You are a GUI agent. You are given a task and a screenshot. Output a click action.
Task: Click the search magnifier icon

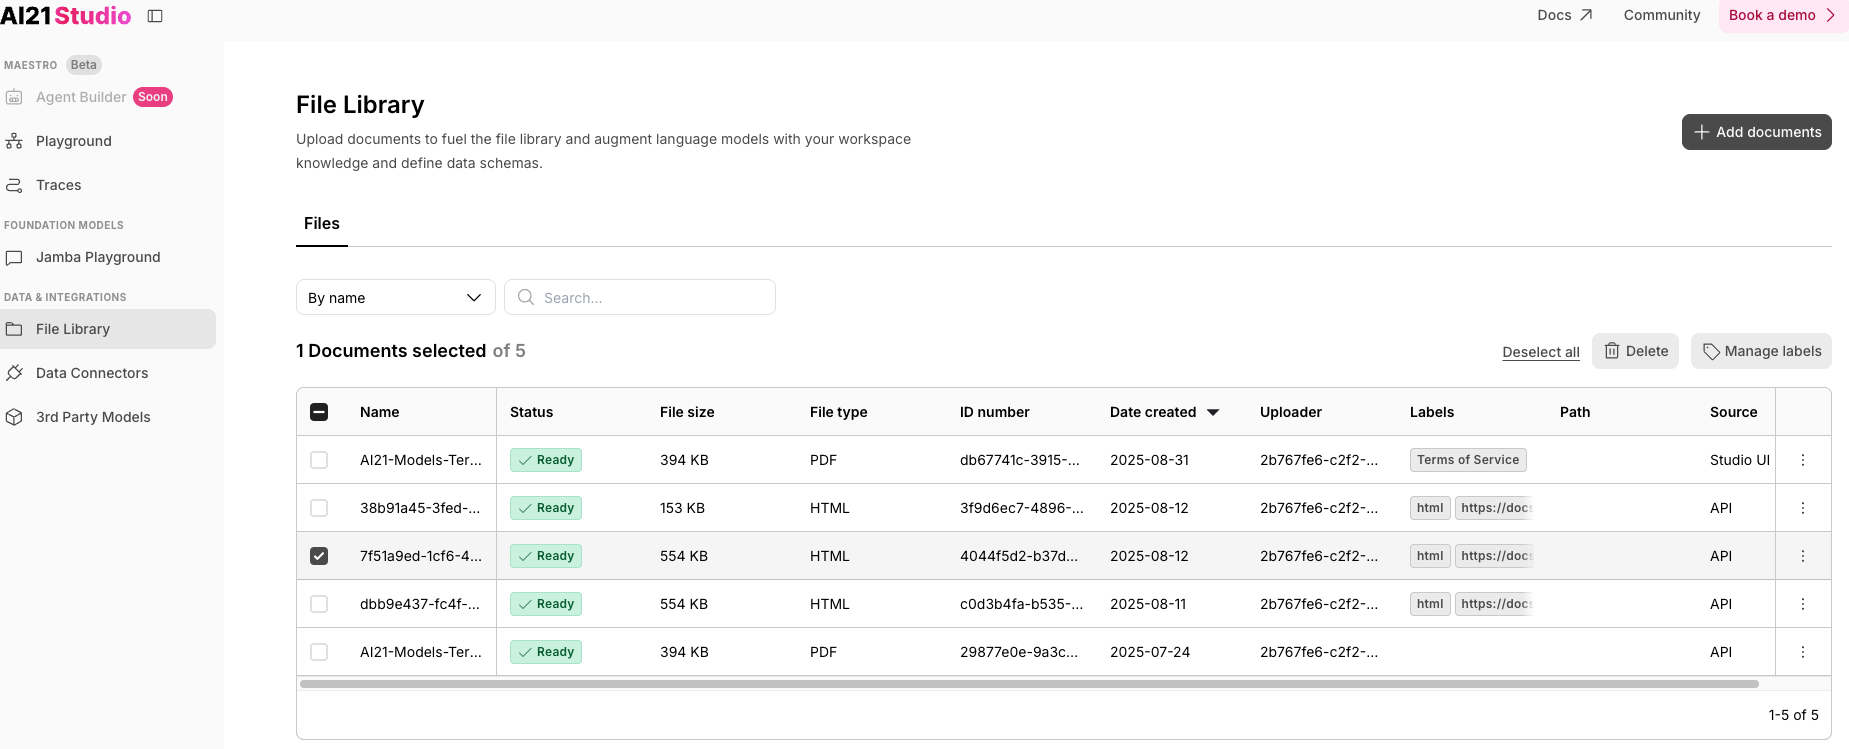click(526, 297)
